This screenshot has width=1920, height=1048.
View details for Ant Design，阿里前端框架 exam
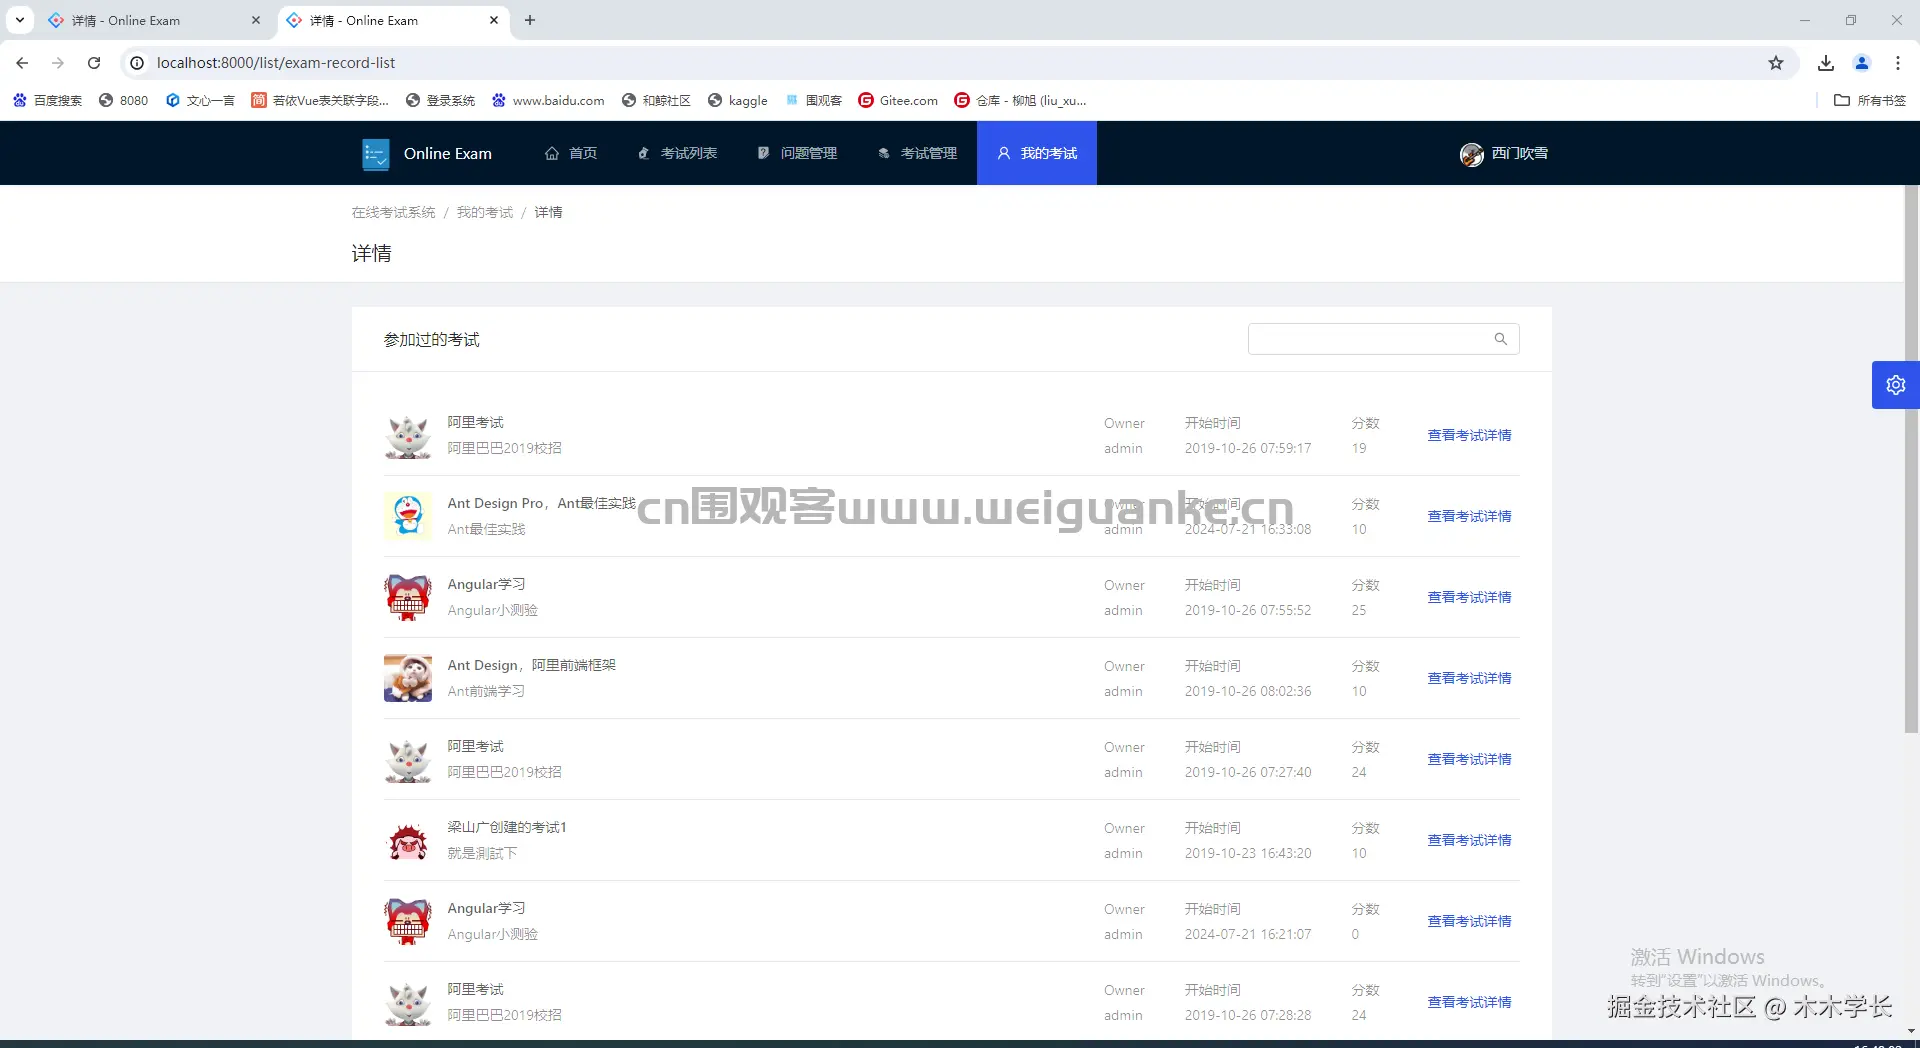1469,678
